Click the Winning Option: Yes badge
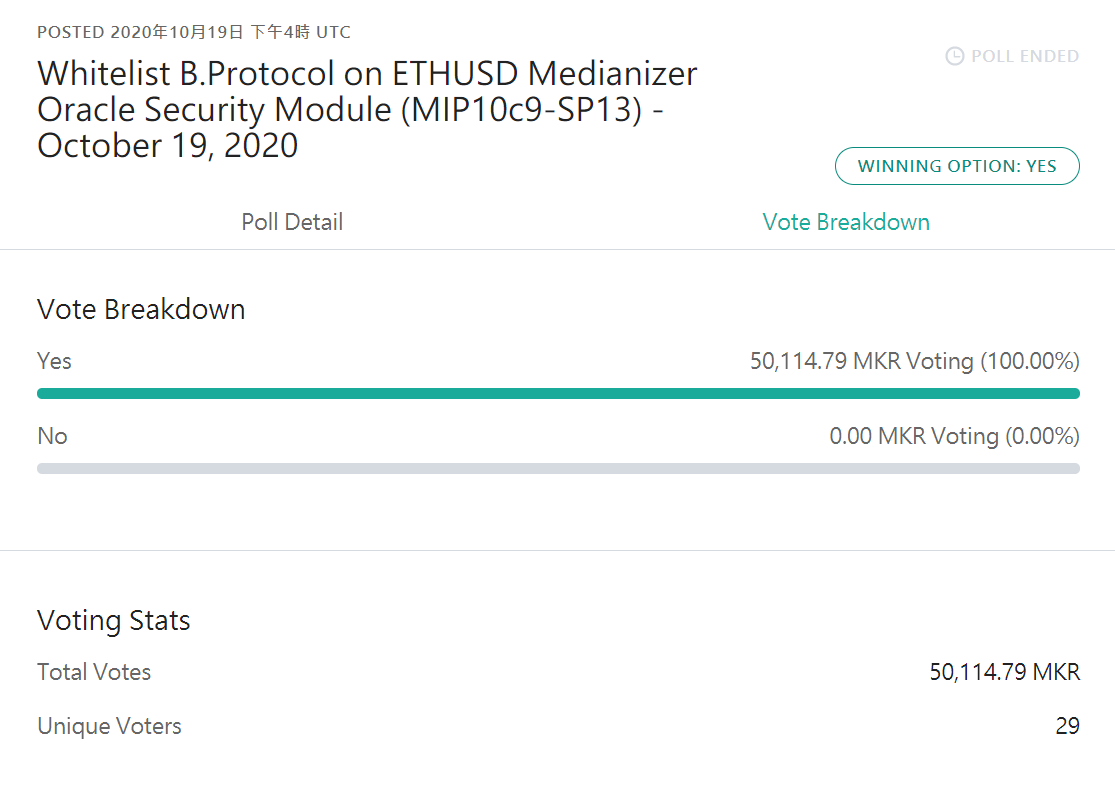The image size is (1115, 785). (x=957, y=166)
